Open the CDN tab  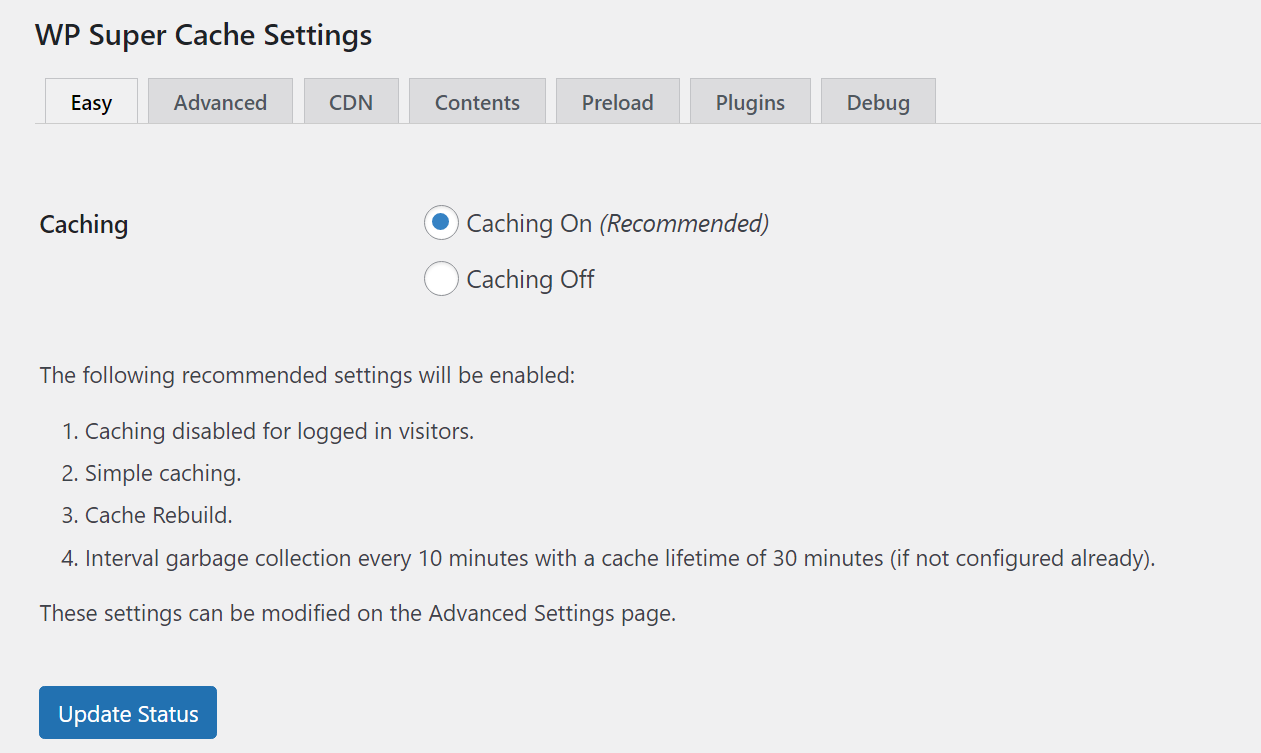click(351, 101)
